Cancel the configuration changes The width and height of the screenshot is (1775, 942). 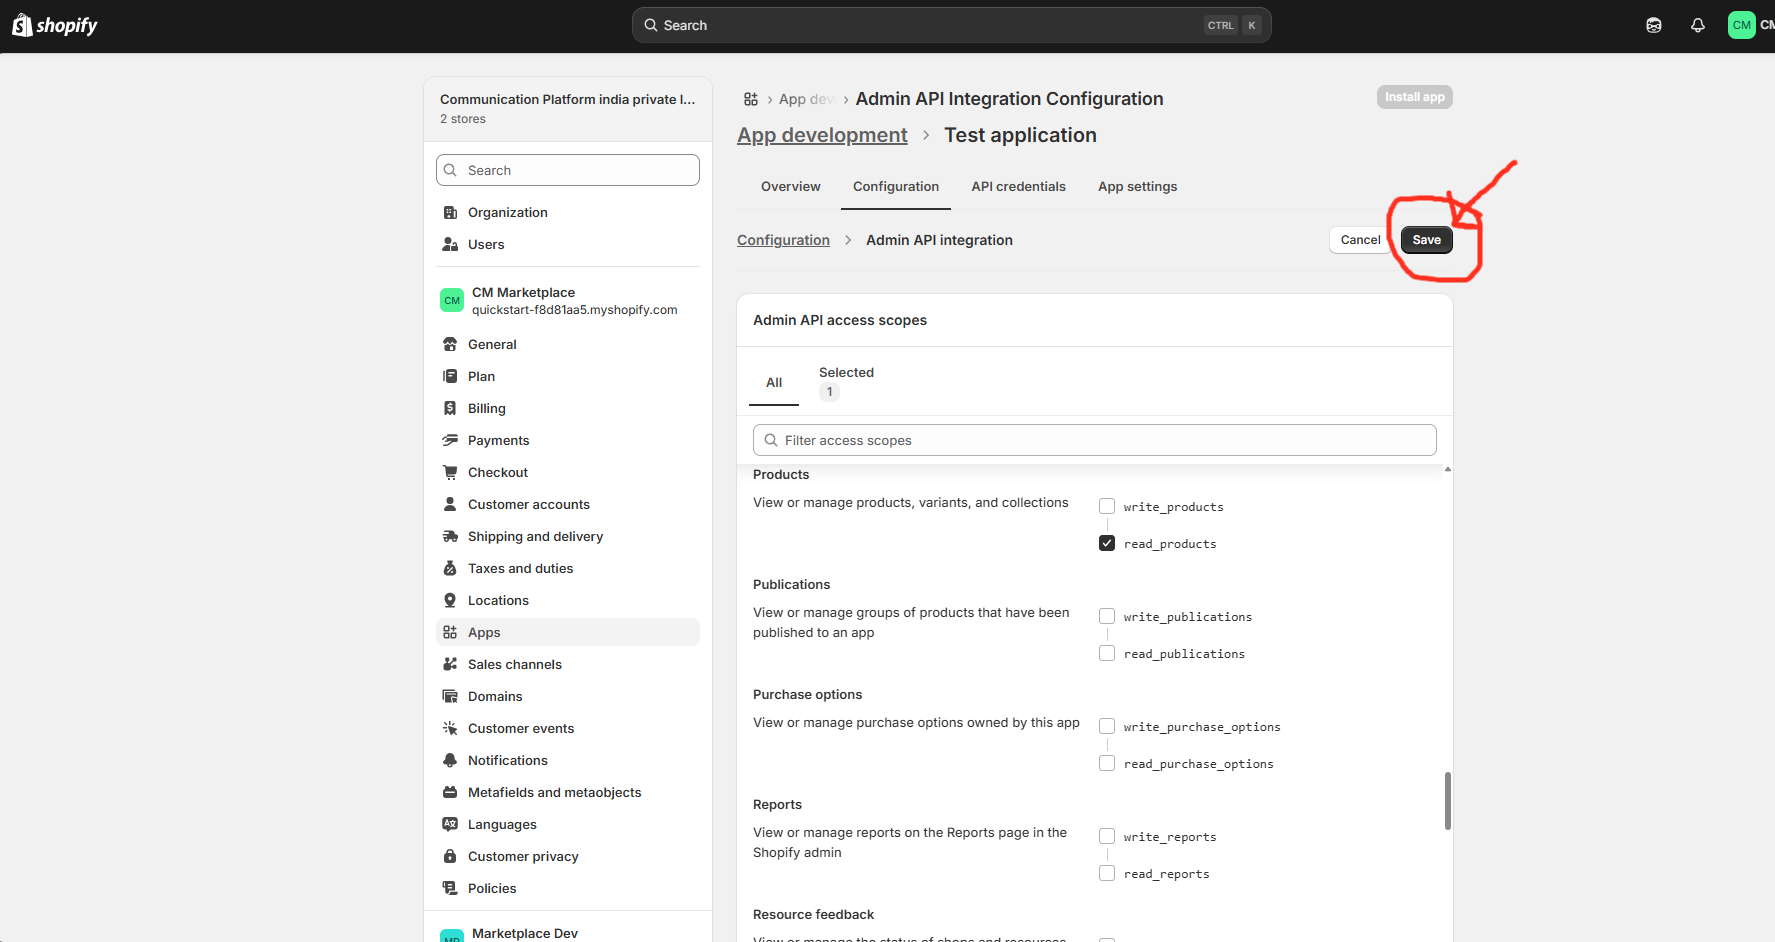pos(1360,240)
